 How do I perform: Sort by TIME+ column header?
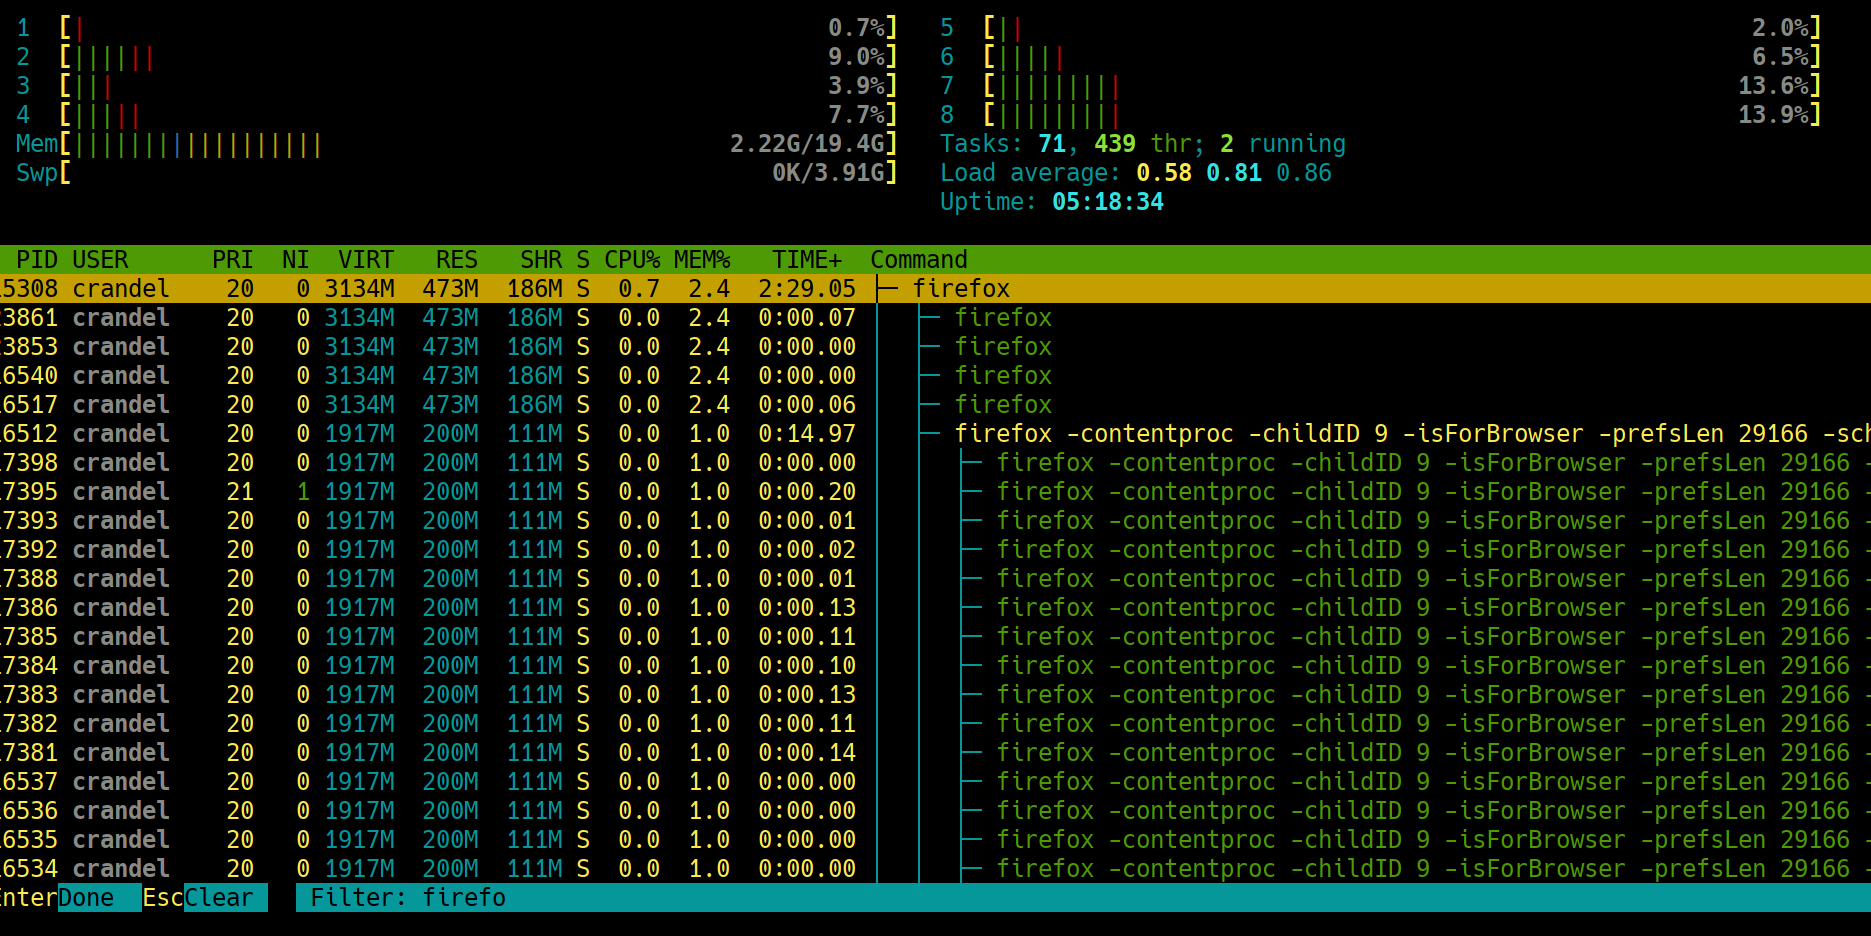point(807,260)
